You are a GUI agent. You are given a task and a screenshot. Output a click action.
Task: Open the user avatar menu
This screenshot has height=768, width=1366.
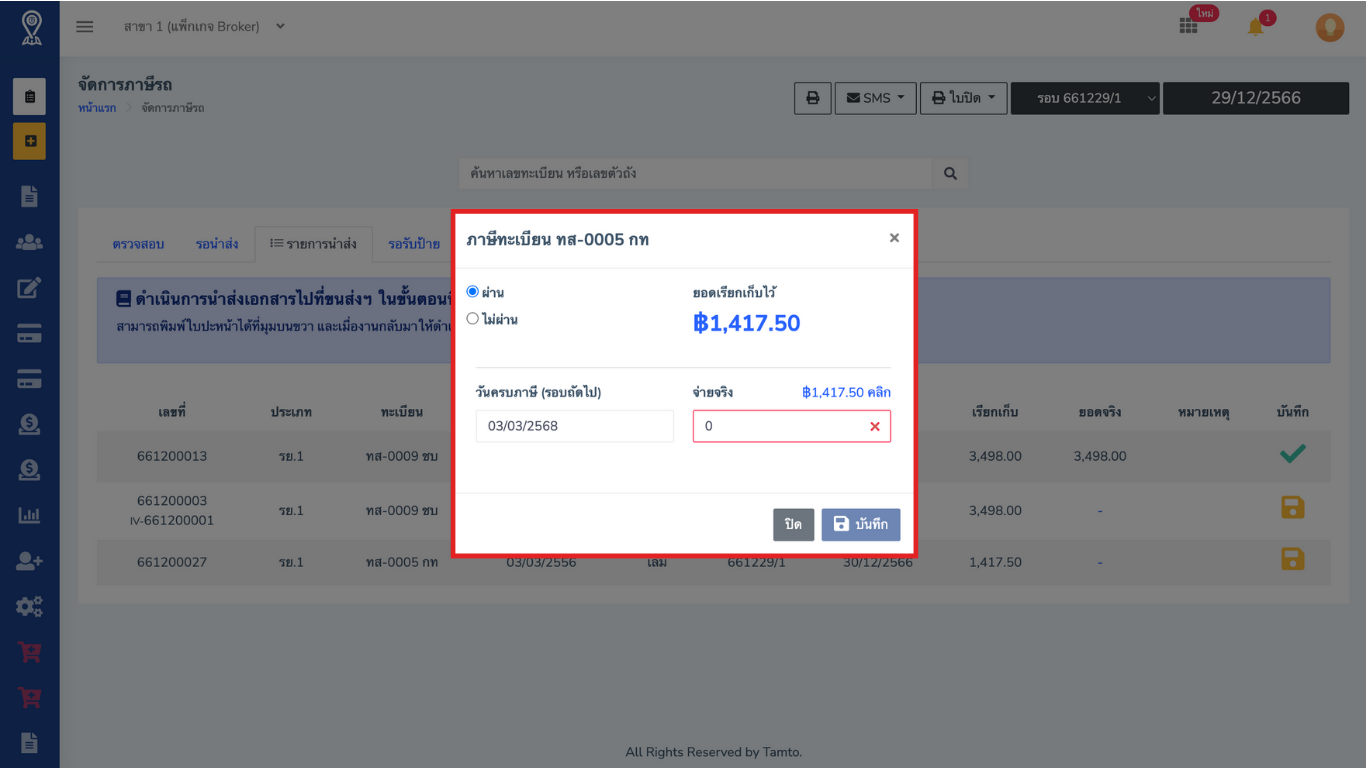point(1329,27)
